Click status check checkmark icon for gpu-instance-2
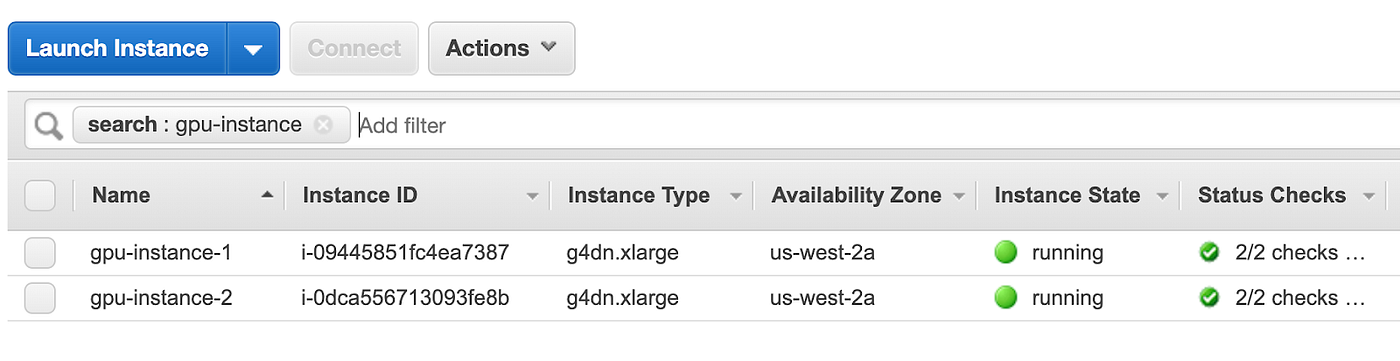 click(x=1209, y=297)
